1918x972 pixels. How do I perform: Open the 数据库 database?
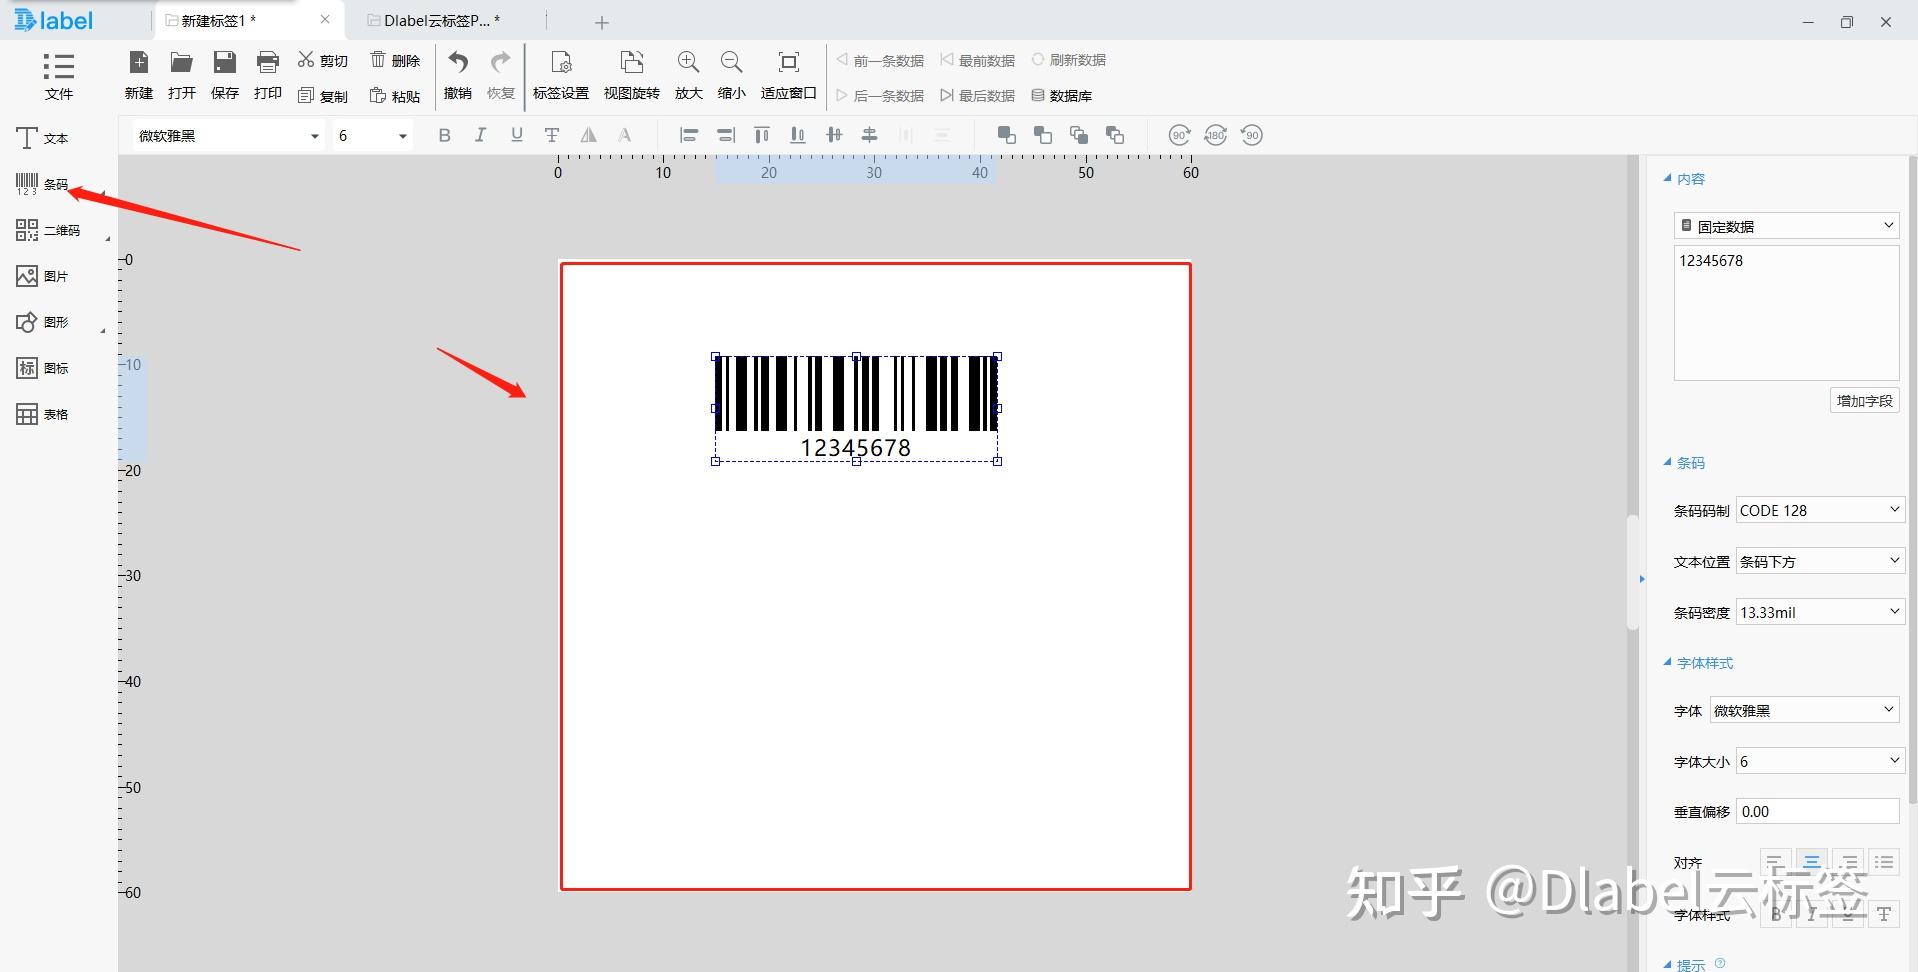[1062, 96]
